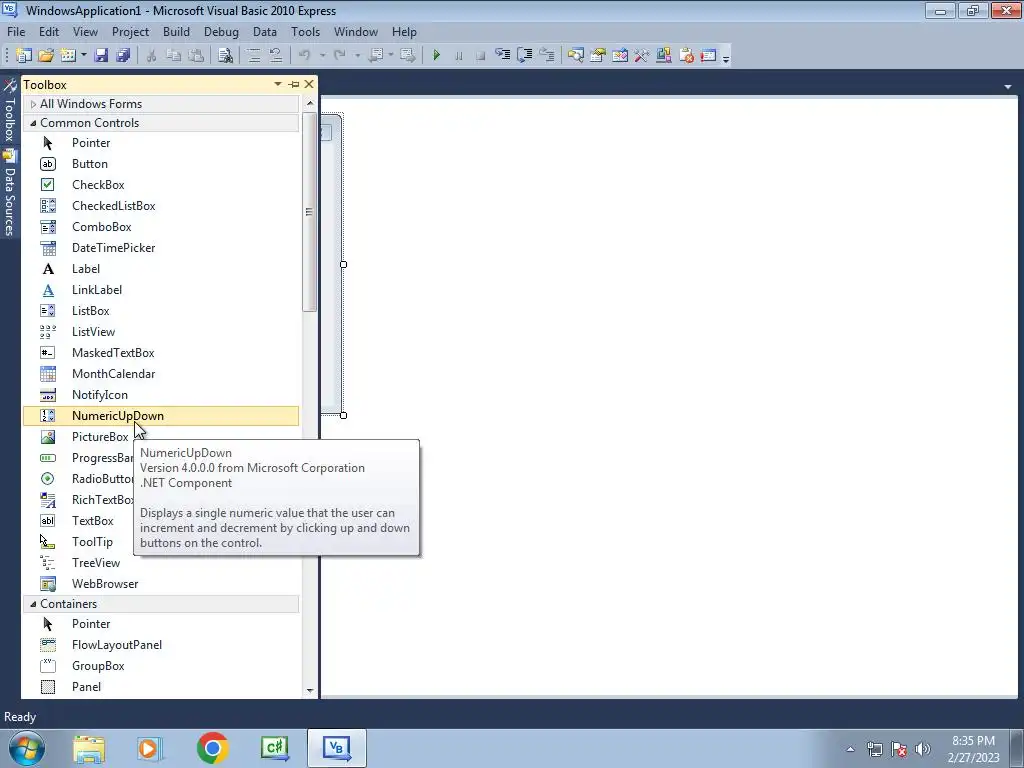Select the WebBrowser control in Toolbox
This screenshot has height=768, width=1024.
click(161, 584)
